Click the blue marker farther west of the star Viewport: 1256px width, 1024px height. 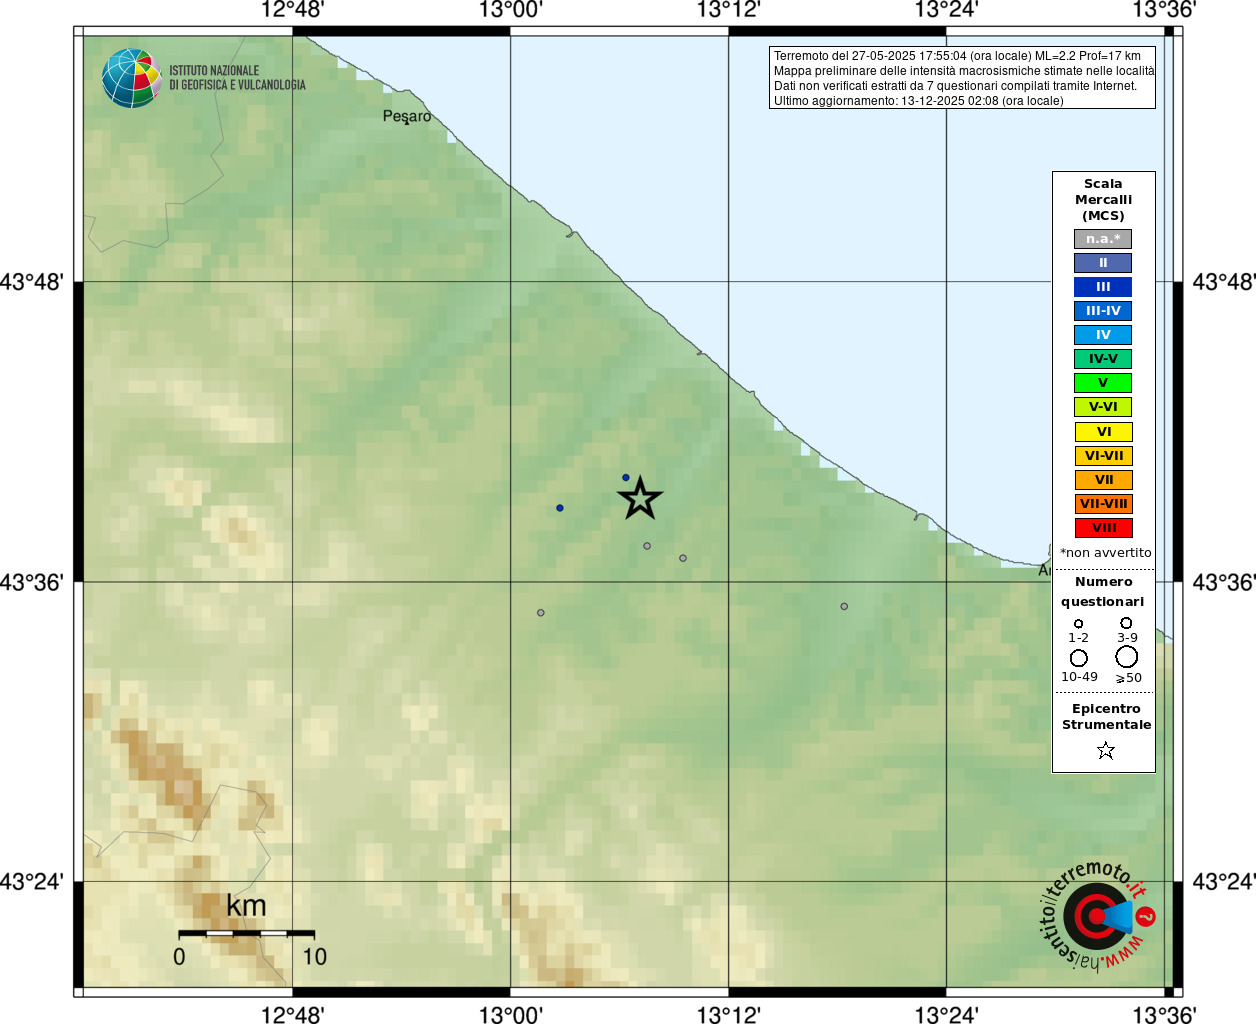(x=560, y=508)
